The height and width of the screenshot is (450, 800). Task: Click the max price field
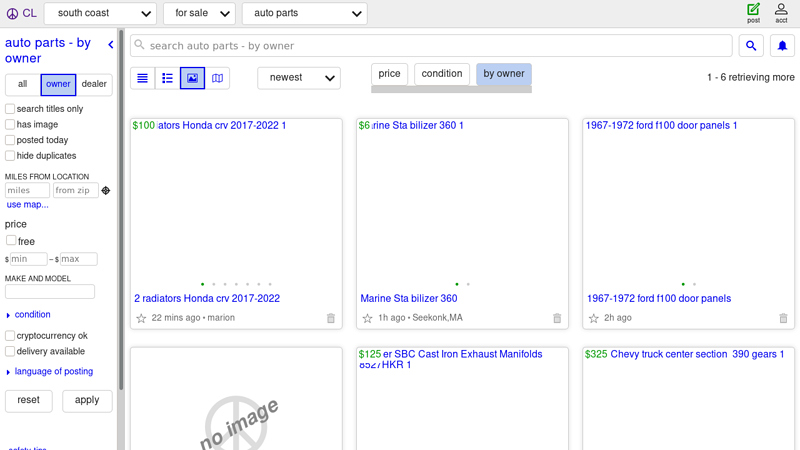[79, 259]
